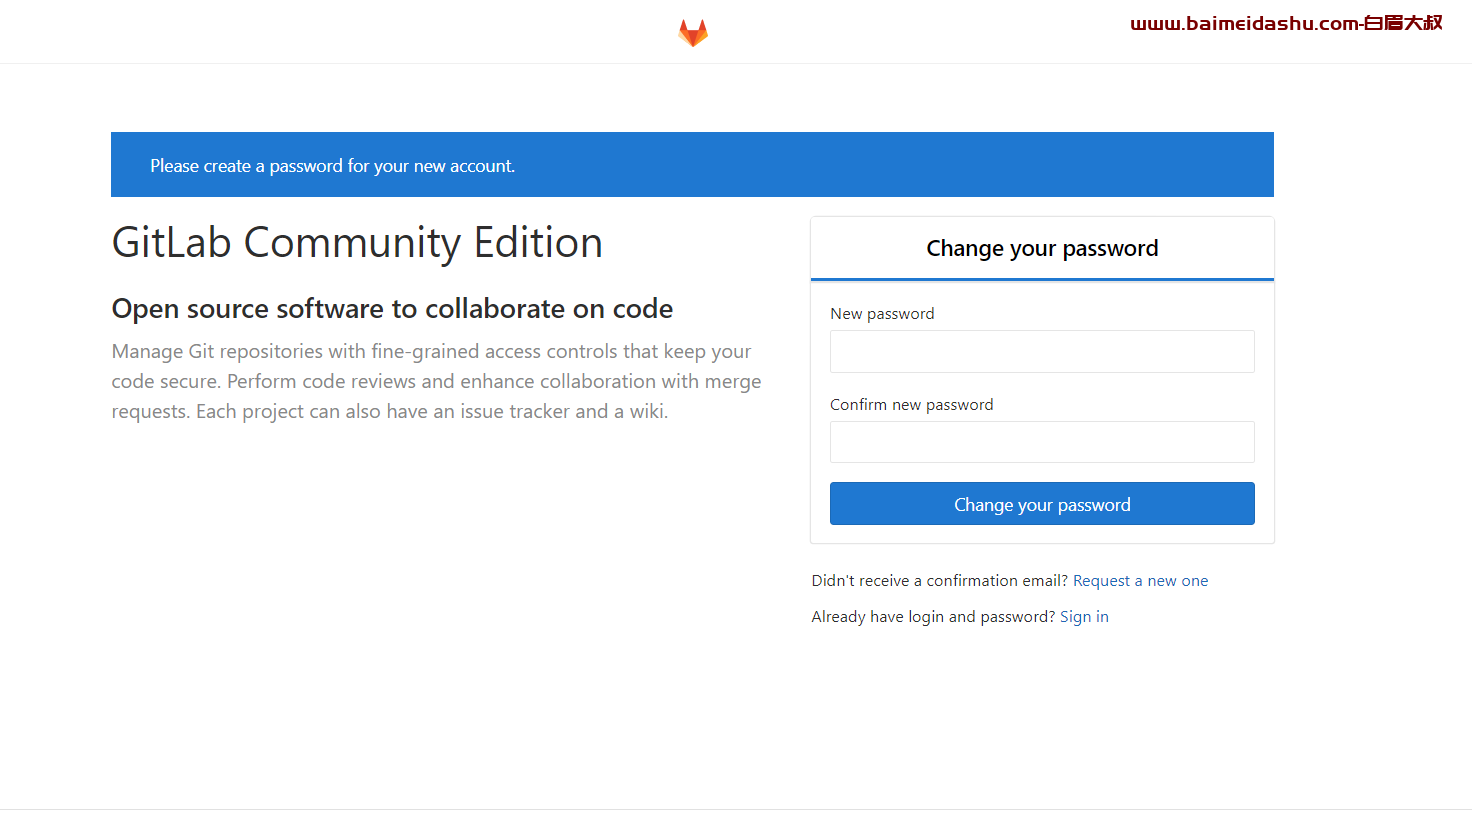The height and width of the screenshot is (813, 1472).
Task: Click 'Didn't receive a confirmation email?' text
Action: 940,581
